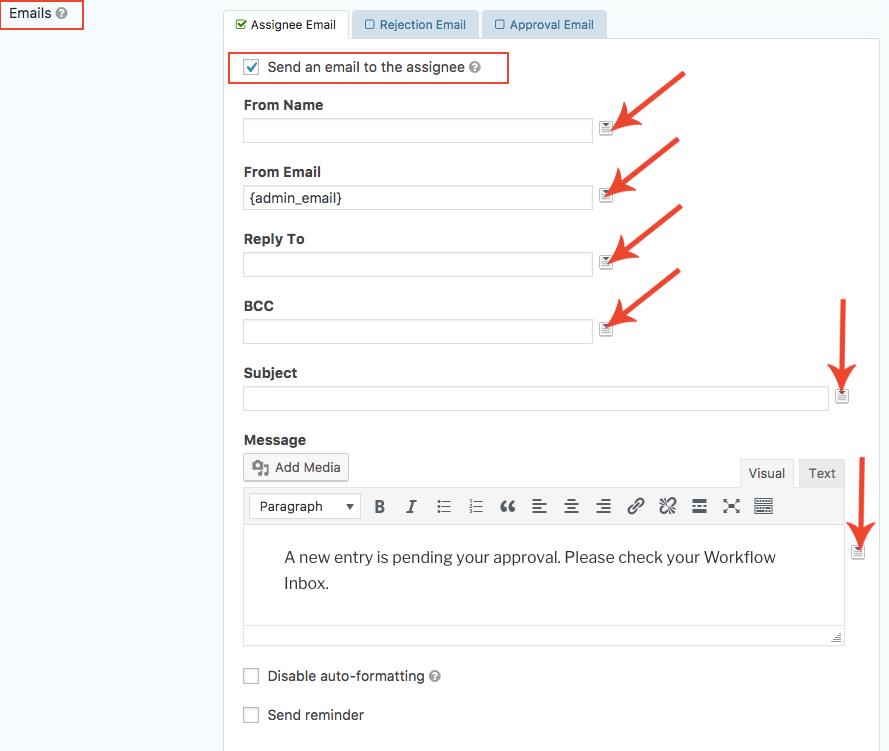Toggle fullscreen editor mode
This screenshot has width=889, height=751.
pyautogui.click(x=731, y=507)
